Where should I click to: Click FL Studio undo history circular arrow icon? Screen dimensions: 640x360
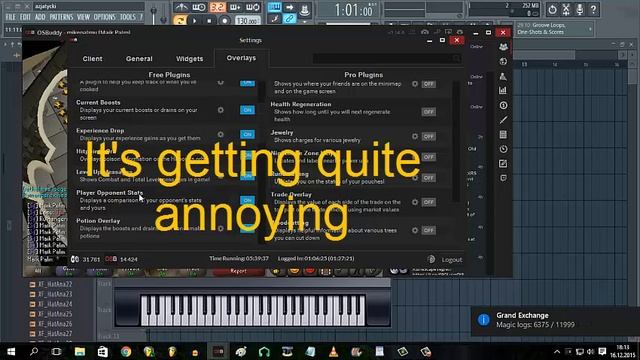(552, 9)
